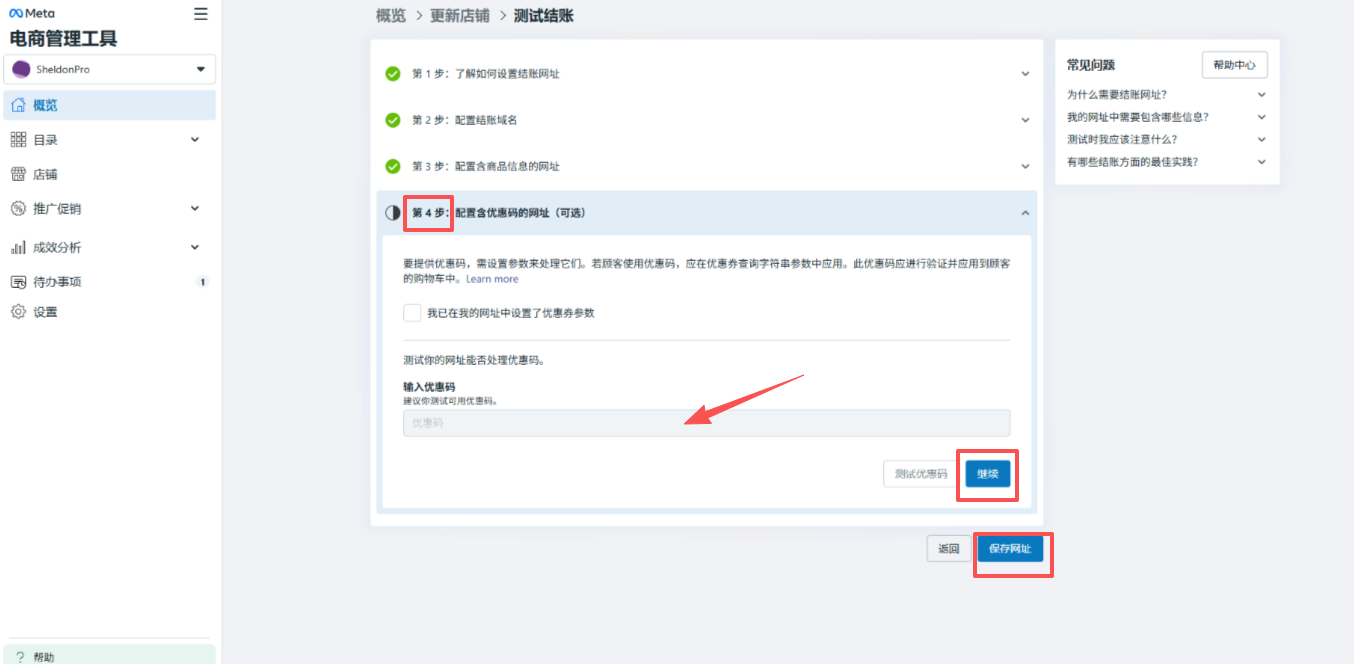This screenshot has width=1354, height=664.
Task: Open the Learn more link
Action: point(492,279)
